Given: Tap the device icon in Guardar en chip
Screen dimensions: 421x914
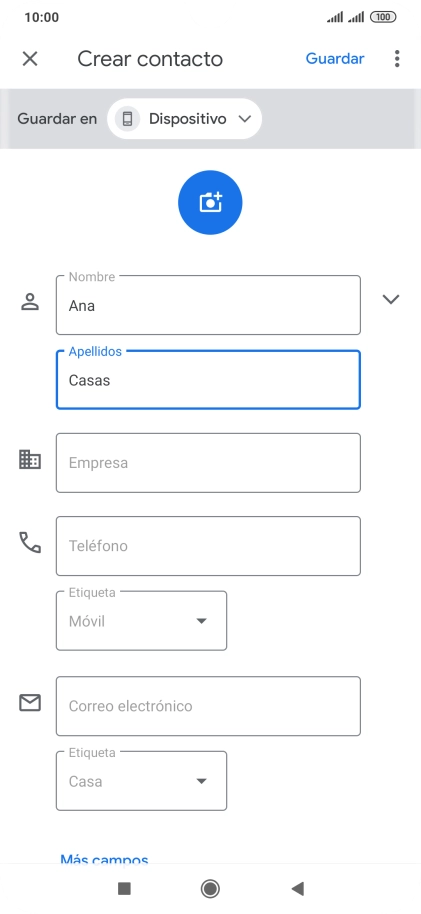Looking at the screenshot, I should (127, 119).
